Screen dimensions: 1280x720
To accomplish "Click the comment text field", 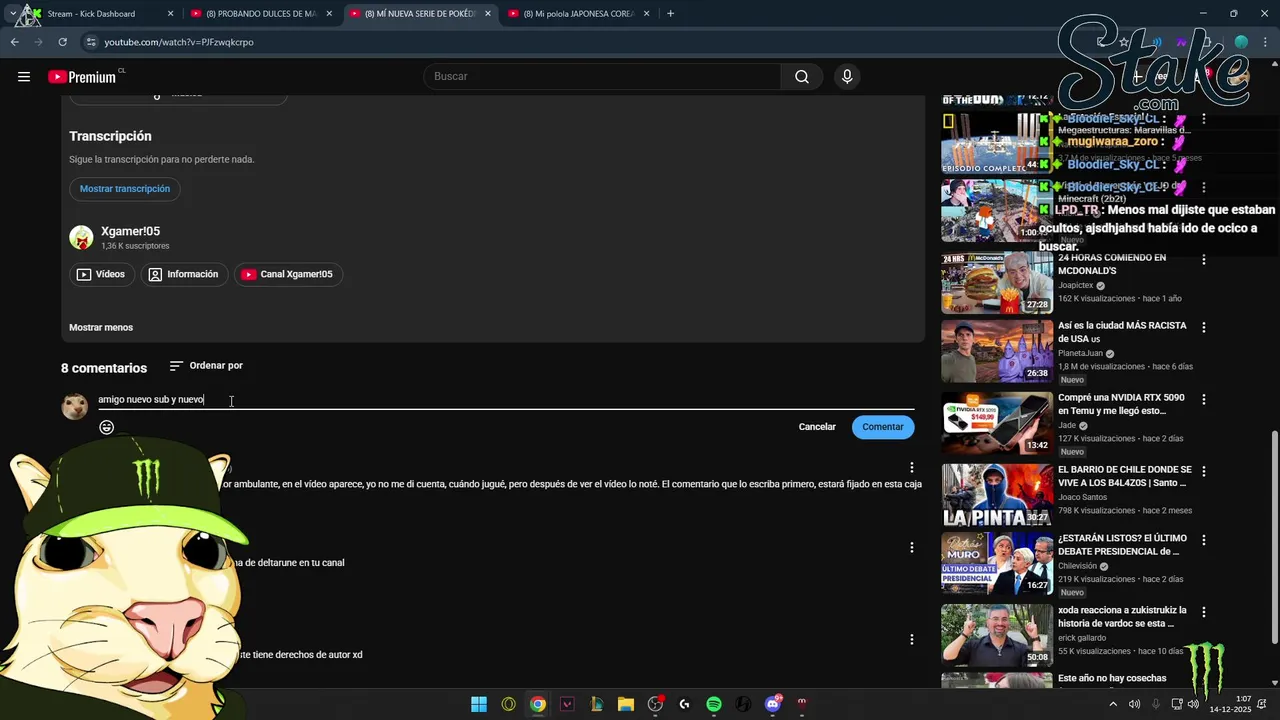I will [506, 400].
